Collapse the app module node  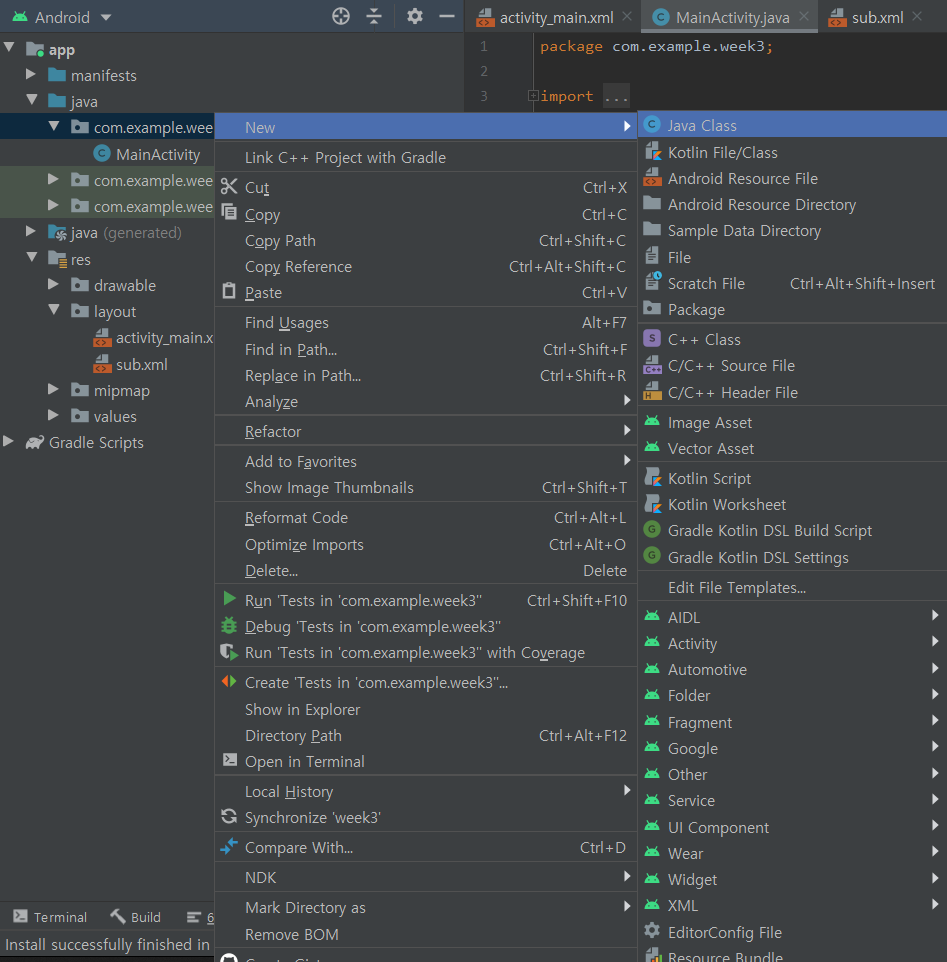tap(9, 47)
